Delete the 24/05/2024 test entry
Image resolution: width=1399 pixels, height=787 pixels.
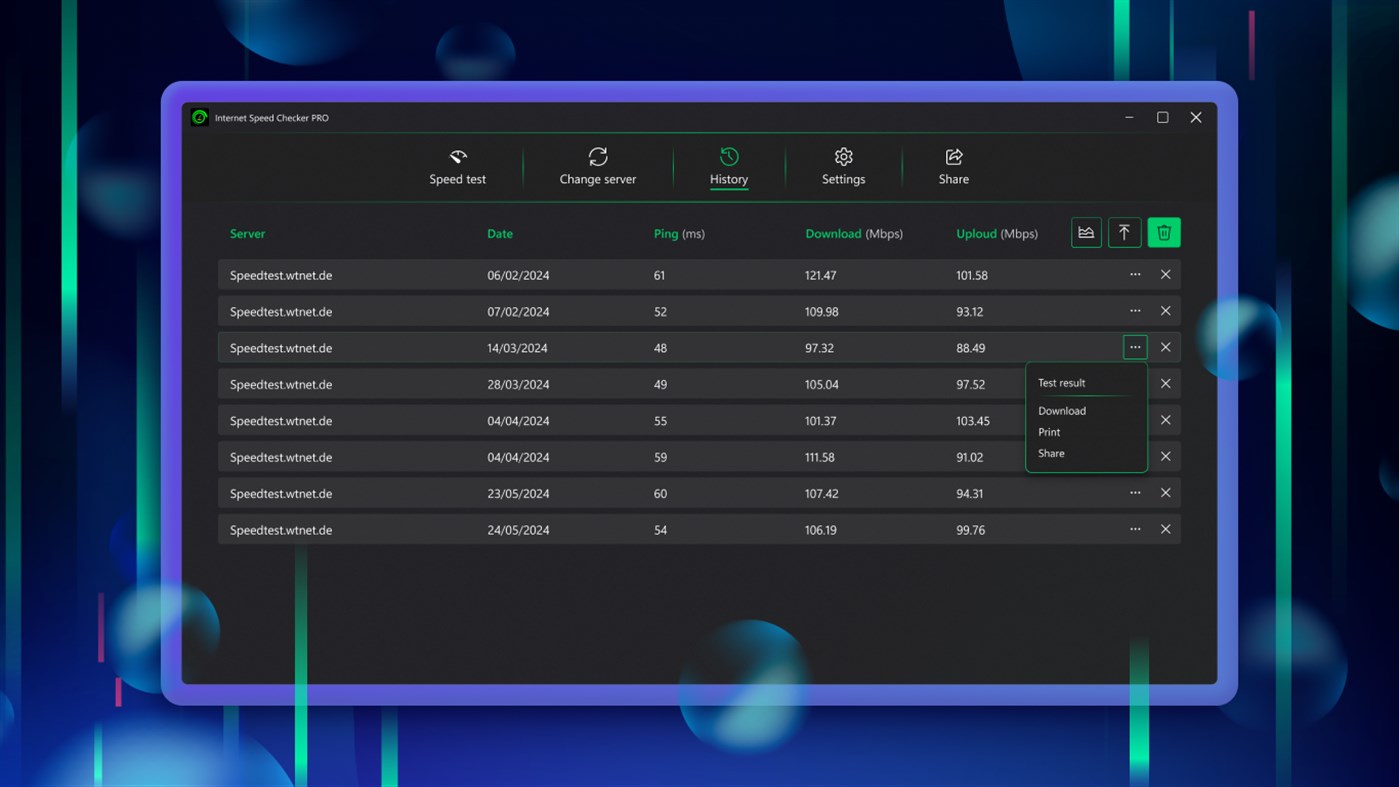point(1166,529)
